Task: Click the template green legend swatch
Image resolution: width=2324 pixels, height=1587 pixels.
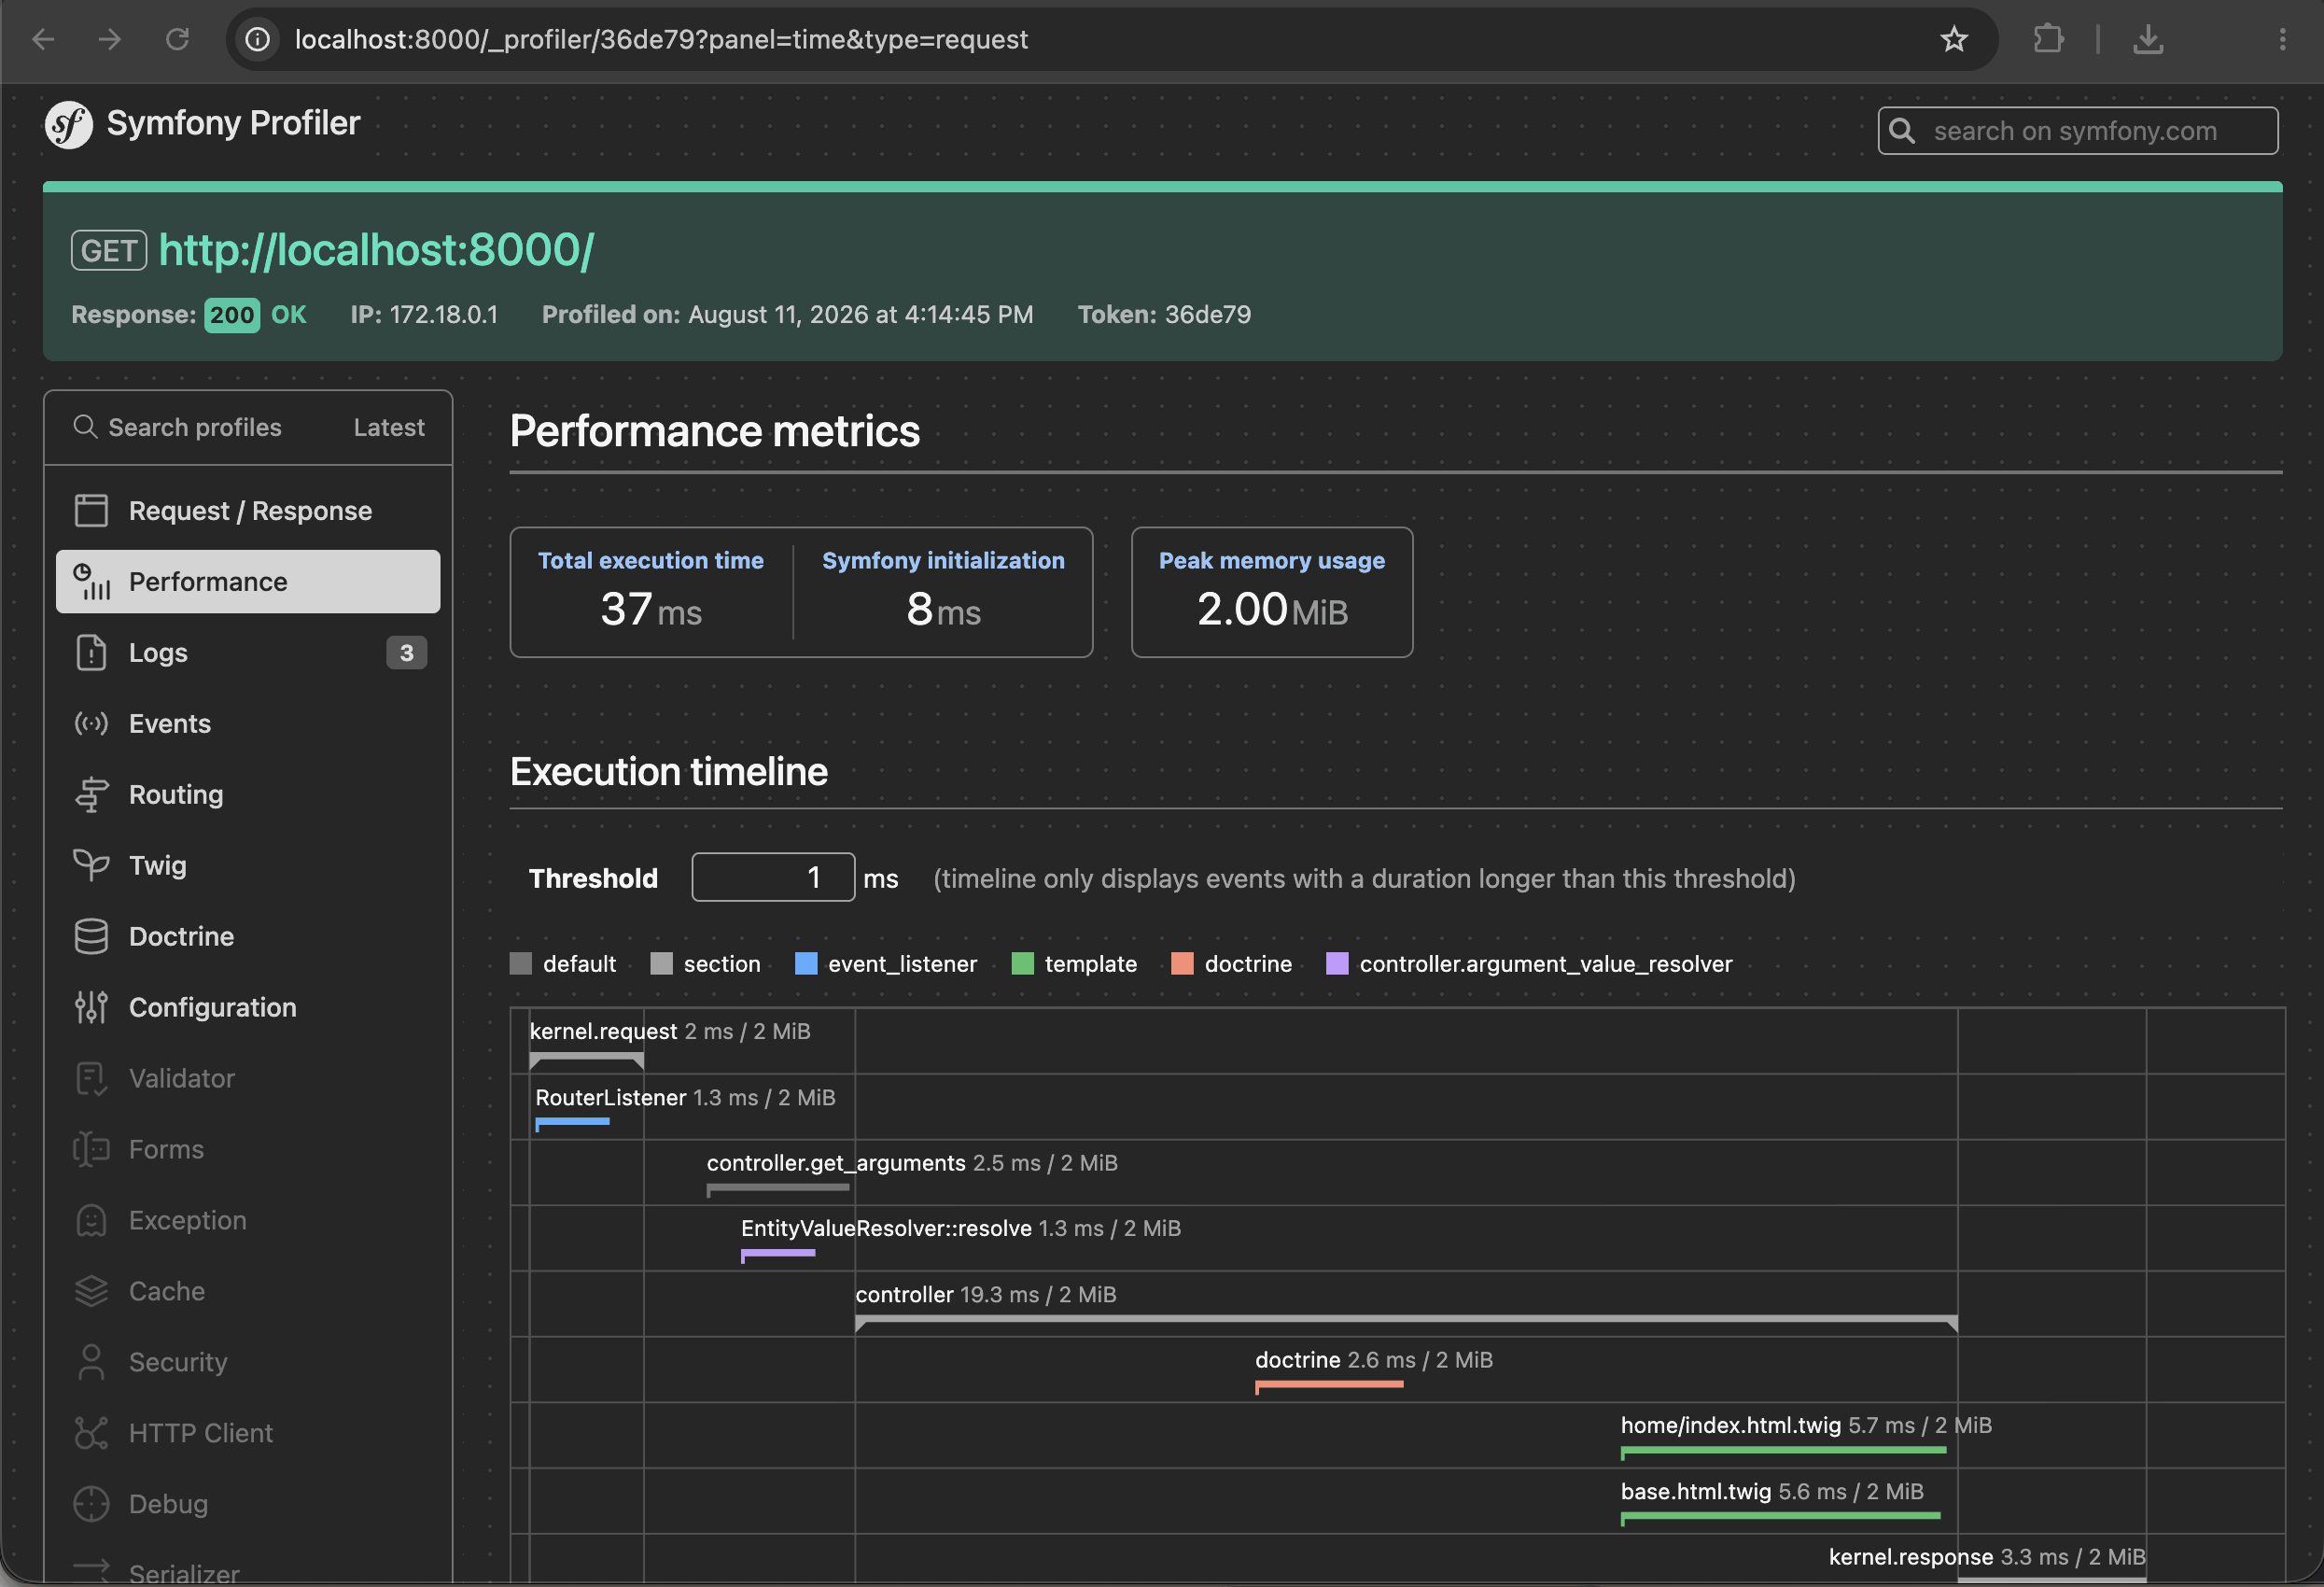Action: [x=1023, y=963]
